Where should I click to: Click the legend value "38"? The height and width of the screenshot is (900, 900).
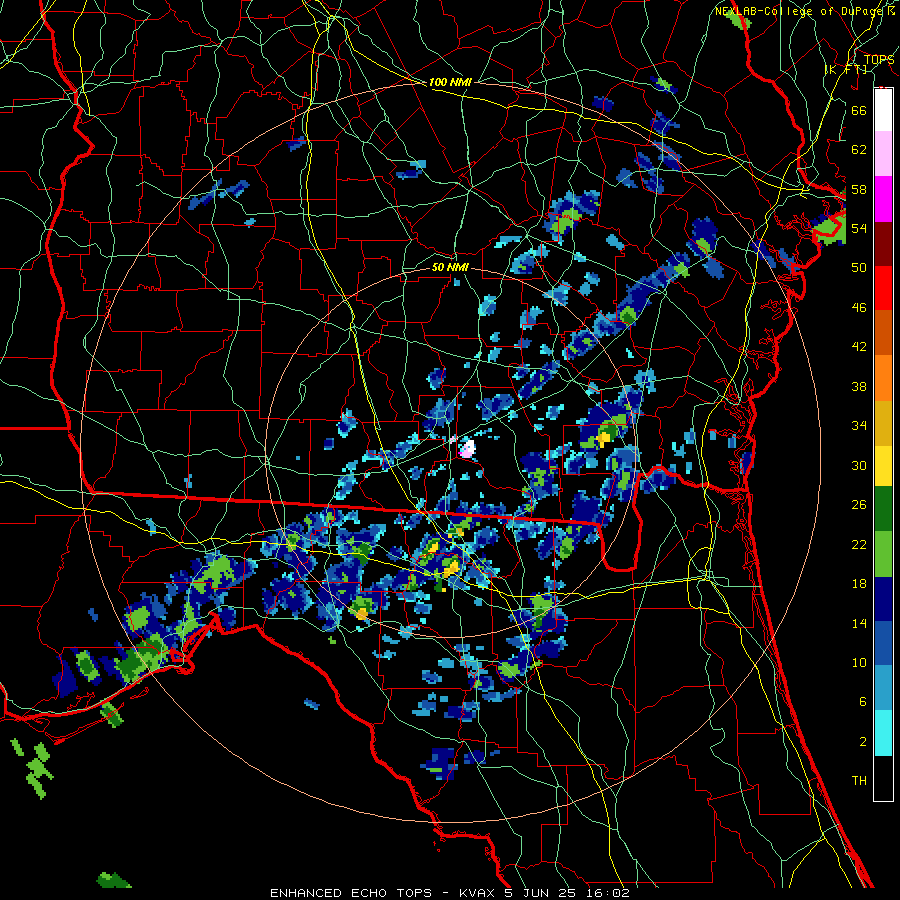(x=859, y=386)
